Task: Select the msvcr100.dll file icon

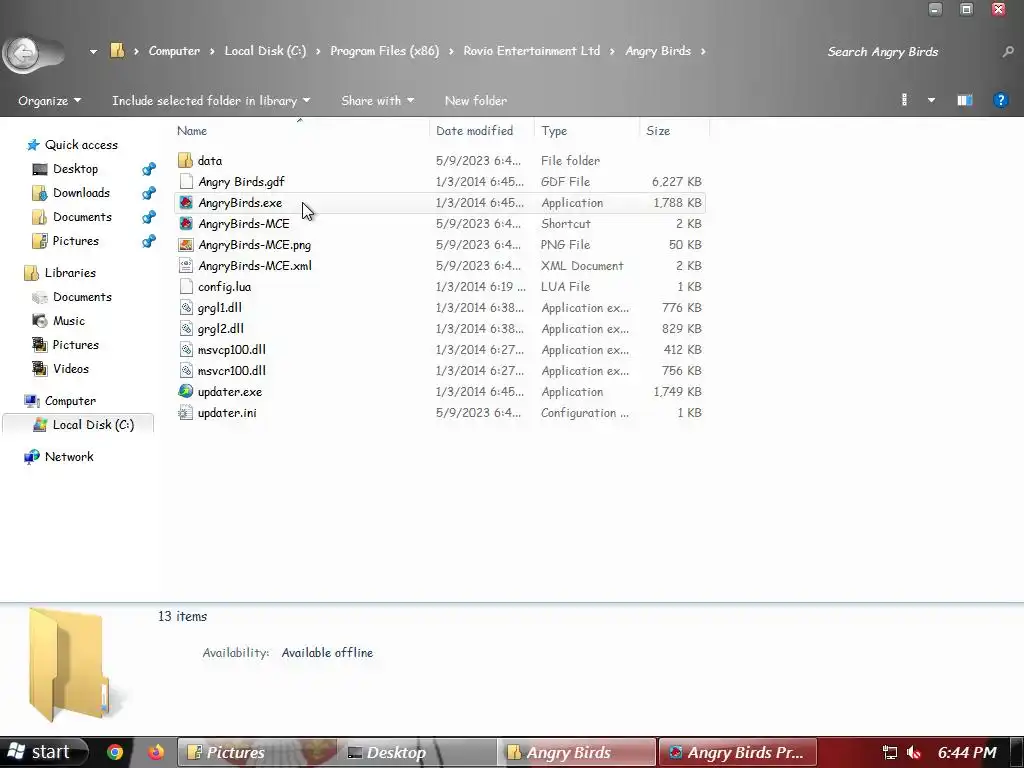Action: (185, 370)
